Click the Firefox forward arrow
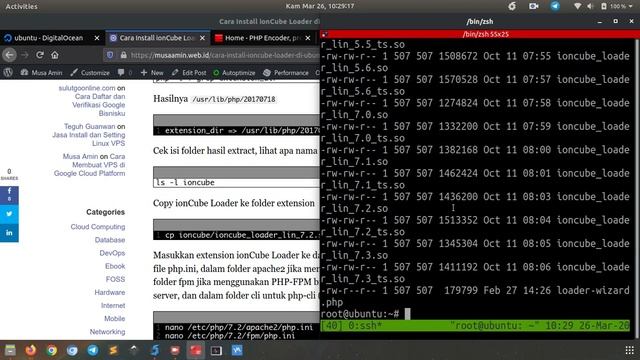 [x=25, y=55]
